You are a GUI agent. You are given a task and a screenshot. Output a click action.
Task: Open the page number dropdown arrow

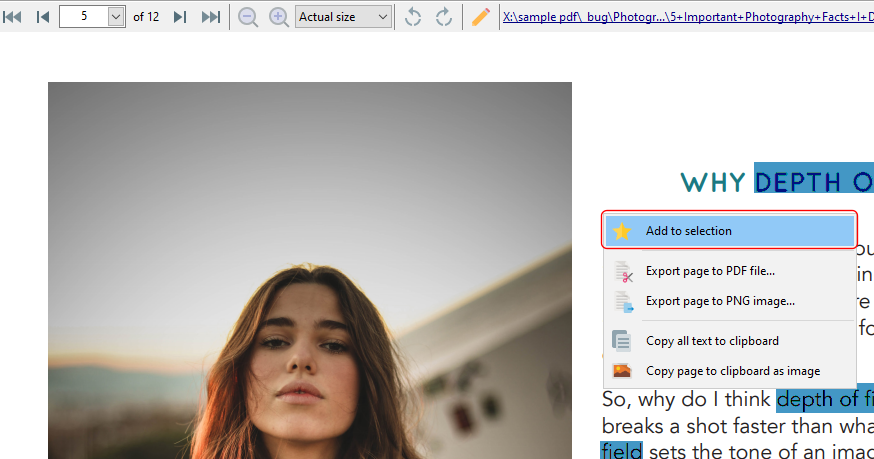coord(115,17)
